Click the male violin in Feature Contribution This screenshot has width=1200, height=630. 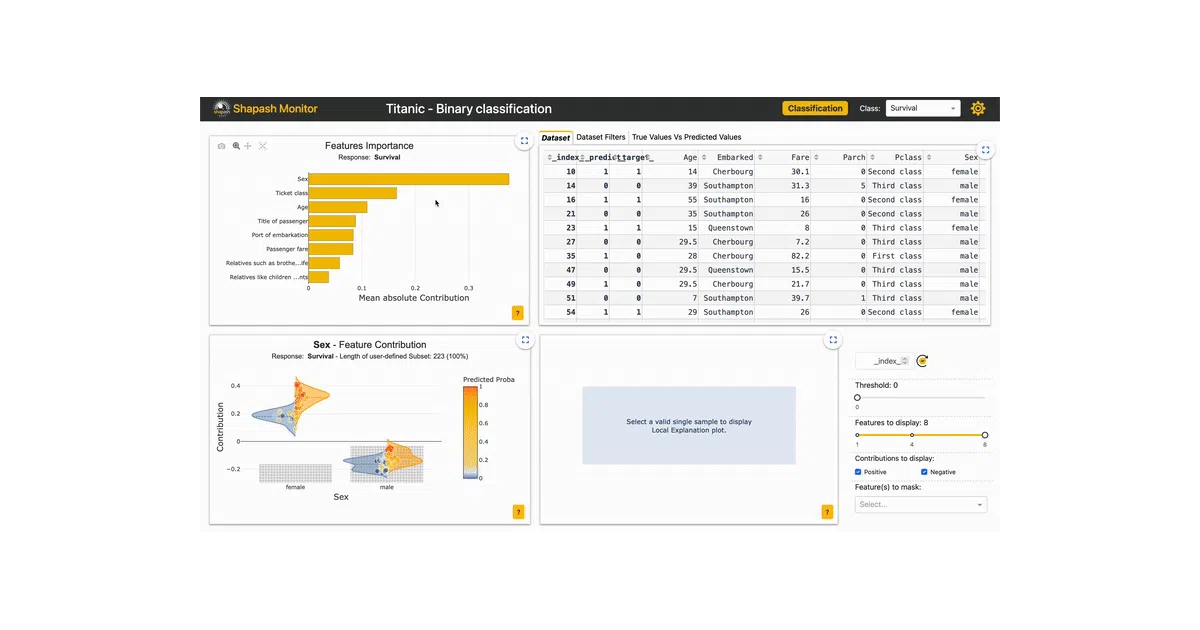(385, 458)
